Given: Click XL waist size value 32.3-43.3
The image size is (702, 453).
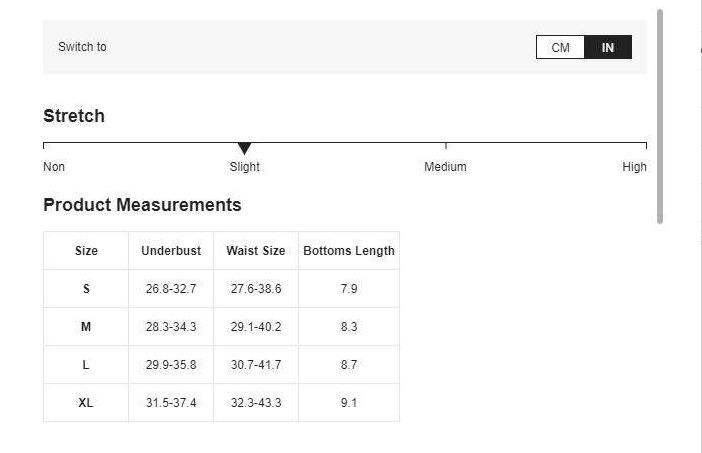Looking at the screenshot, I should coord(256,403).
